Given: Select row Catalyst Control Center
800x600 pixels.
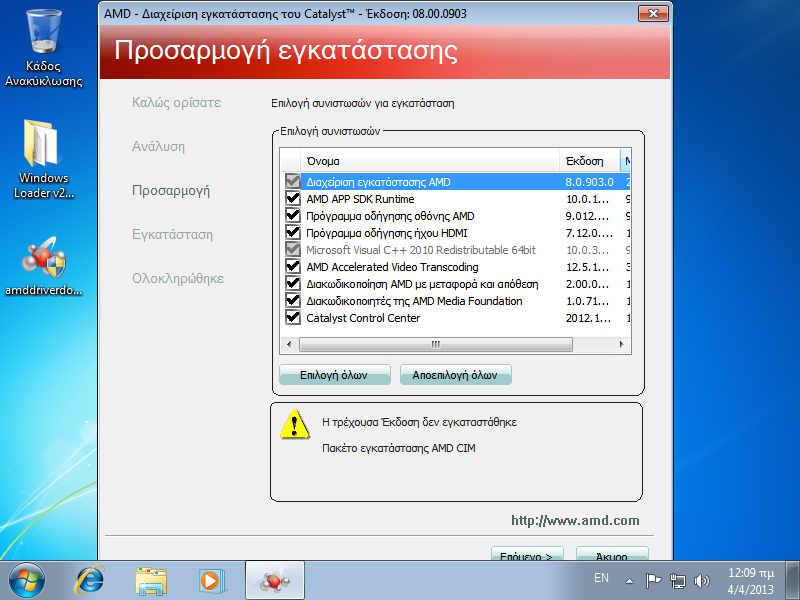Looking at the screenshot, I should [x=456, y=318].
